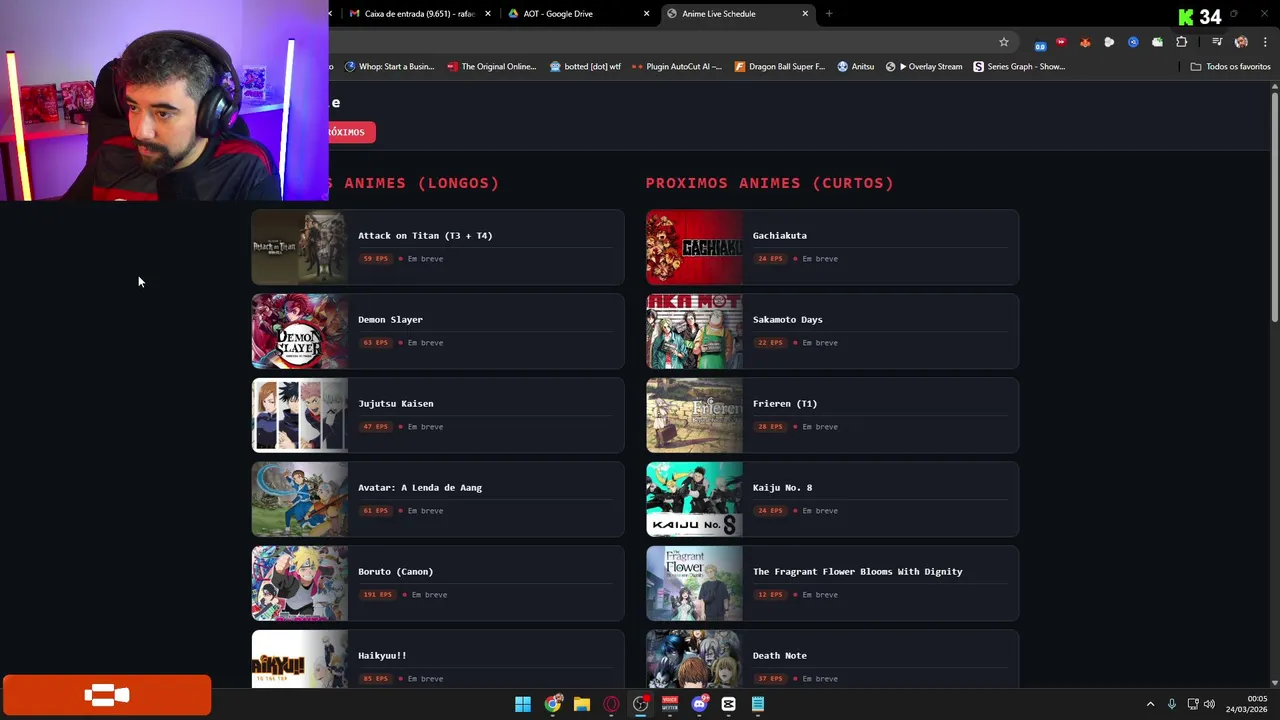Image resolution: width=1280 pixels, height=720 pixels.
Task: Open the Chrome three-dot menu
Action: pos(1266,42)
